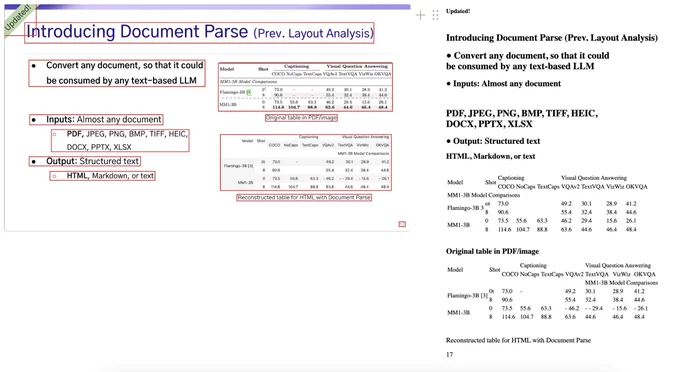Select the boxed "Output: Structured text" bullet on the slide
680x372 pixels.
coord(85,161)
